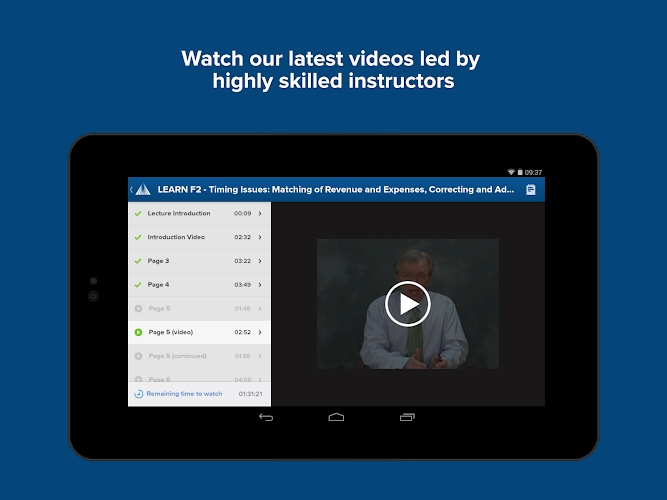This screenshot has height=500, width=667.
Task: Open chevron for Page 5 (continued) row
Action: click(260, 356)
